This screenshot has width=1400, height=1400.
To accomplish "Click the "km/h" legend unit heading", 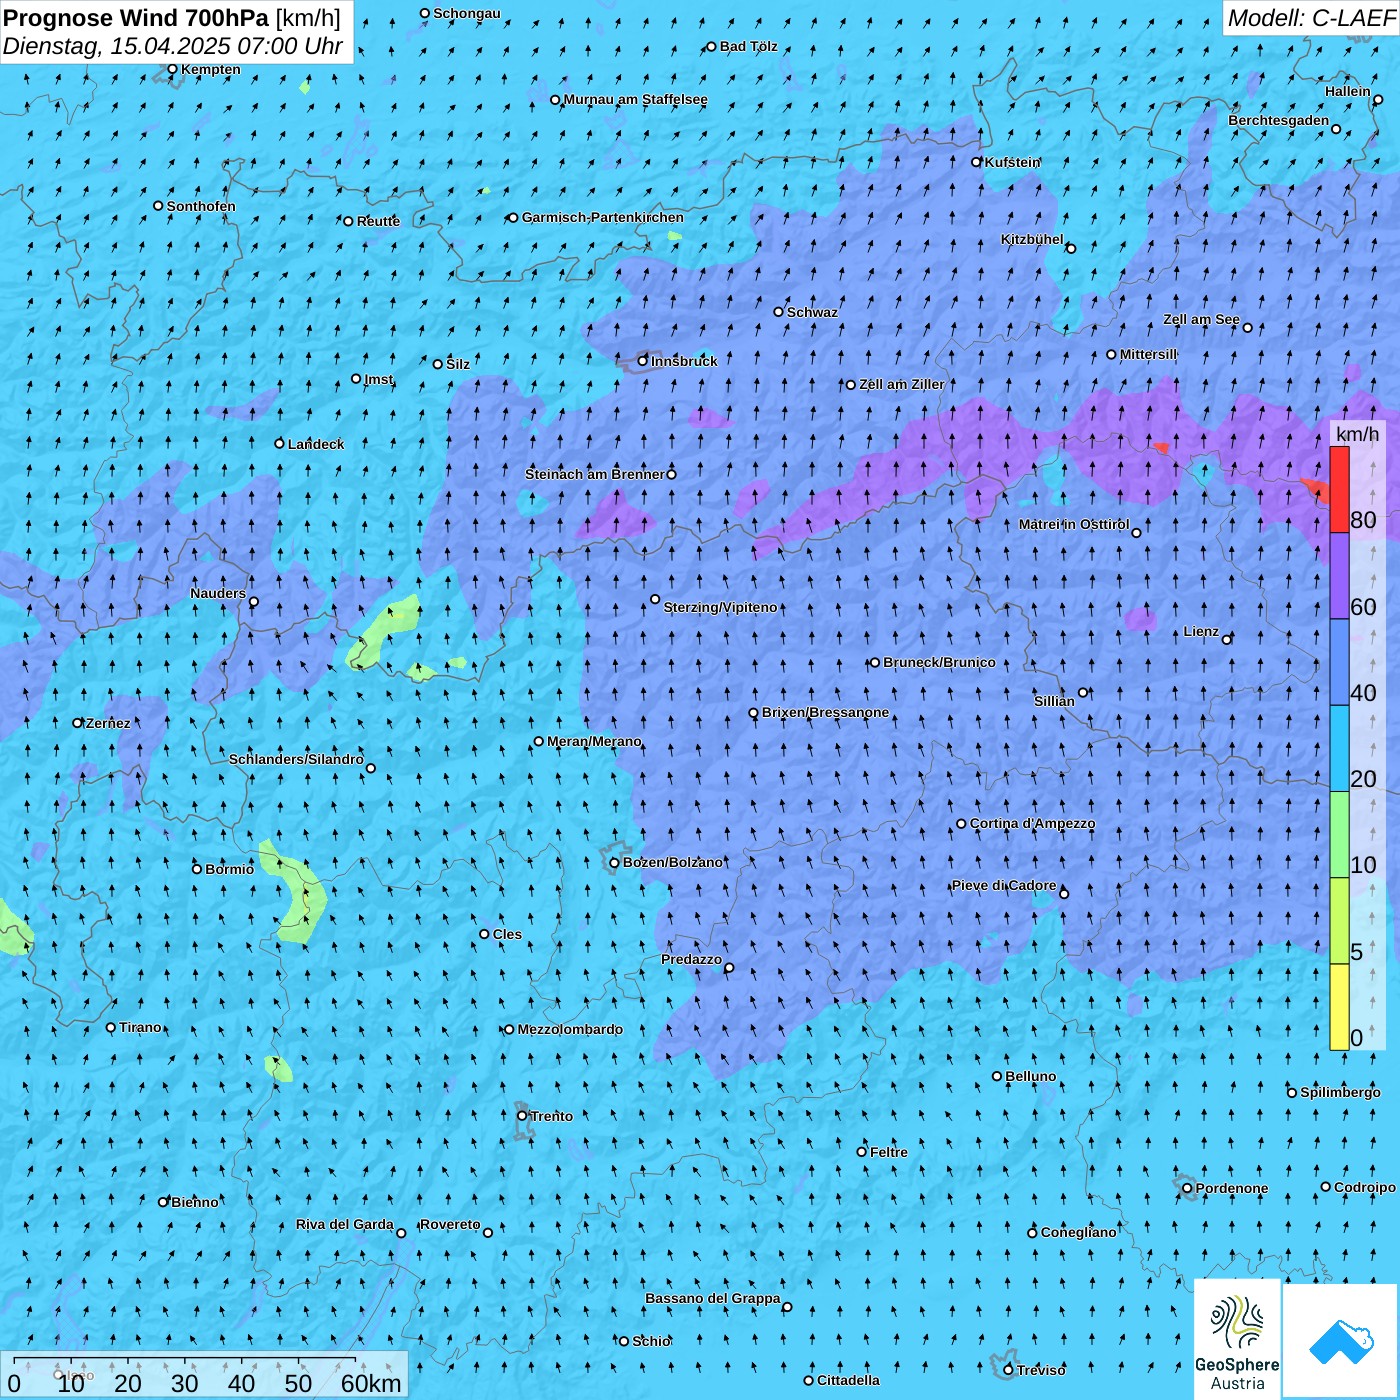I will point(1357,433).
